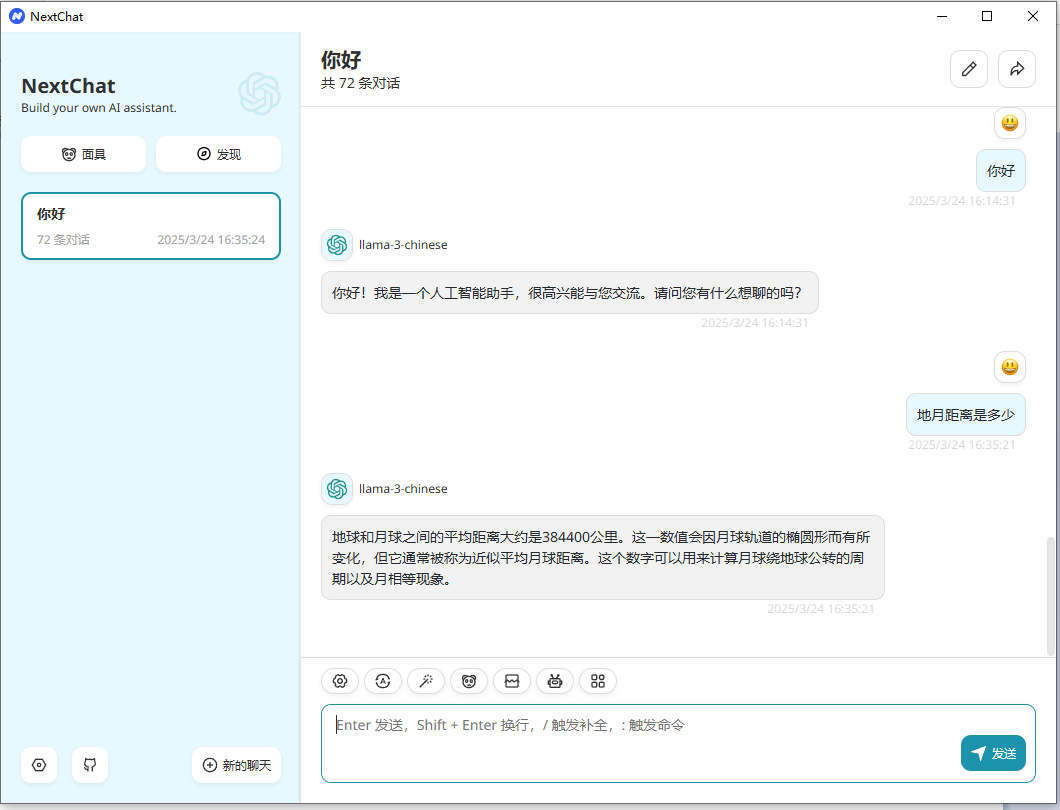Click the clear context icon in toolbar
The image size is (1060, 810).
512,681
